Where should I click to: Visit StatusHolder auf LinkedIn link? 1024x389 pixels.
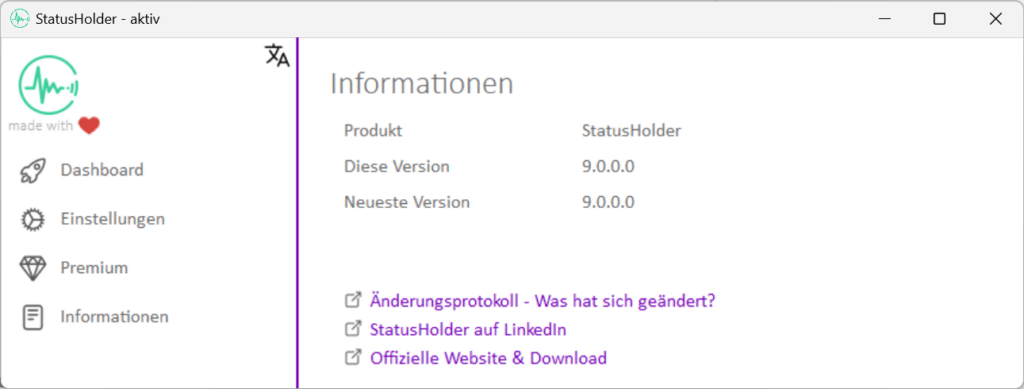click(x=468, y=330)
